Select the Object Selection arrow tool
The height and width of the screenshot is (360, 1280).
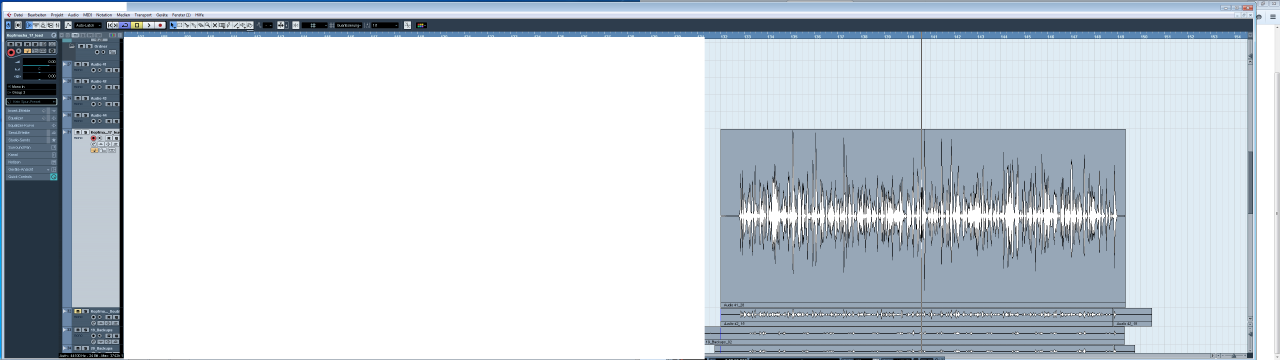[173, 25]
